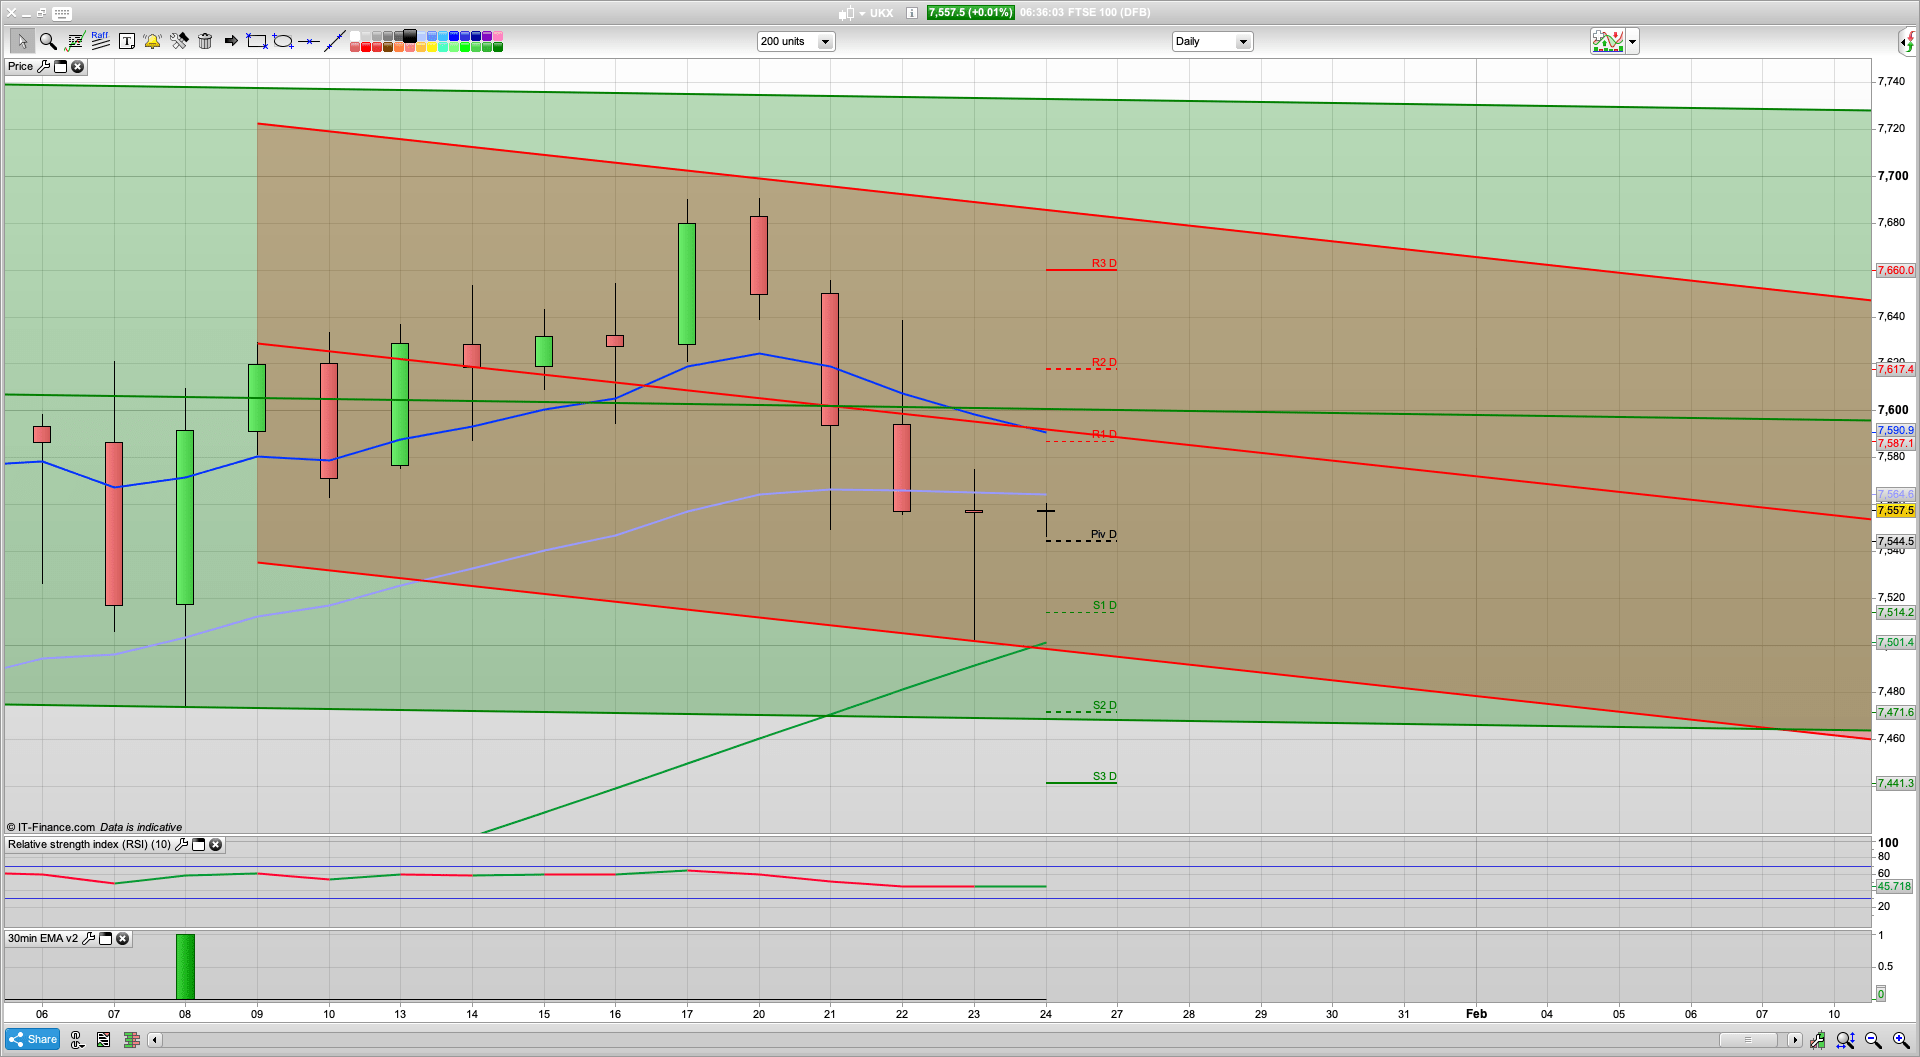1920x1057 pixels.
Task: Select the magnifier zoom tool
Action: tap(48, 41)
